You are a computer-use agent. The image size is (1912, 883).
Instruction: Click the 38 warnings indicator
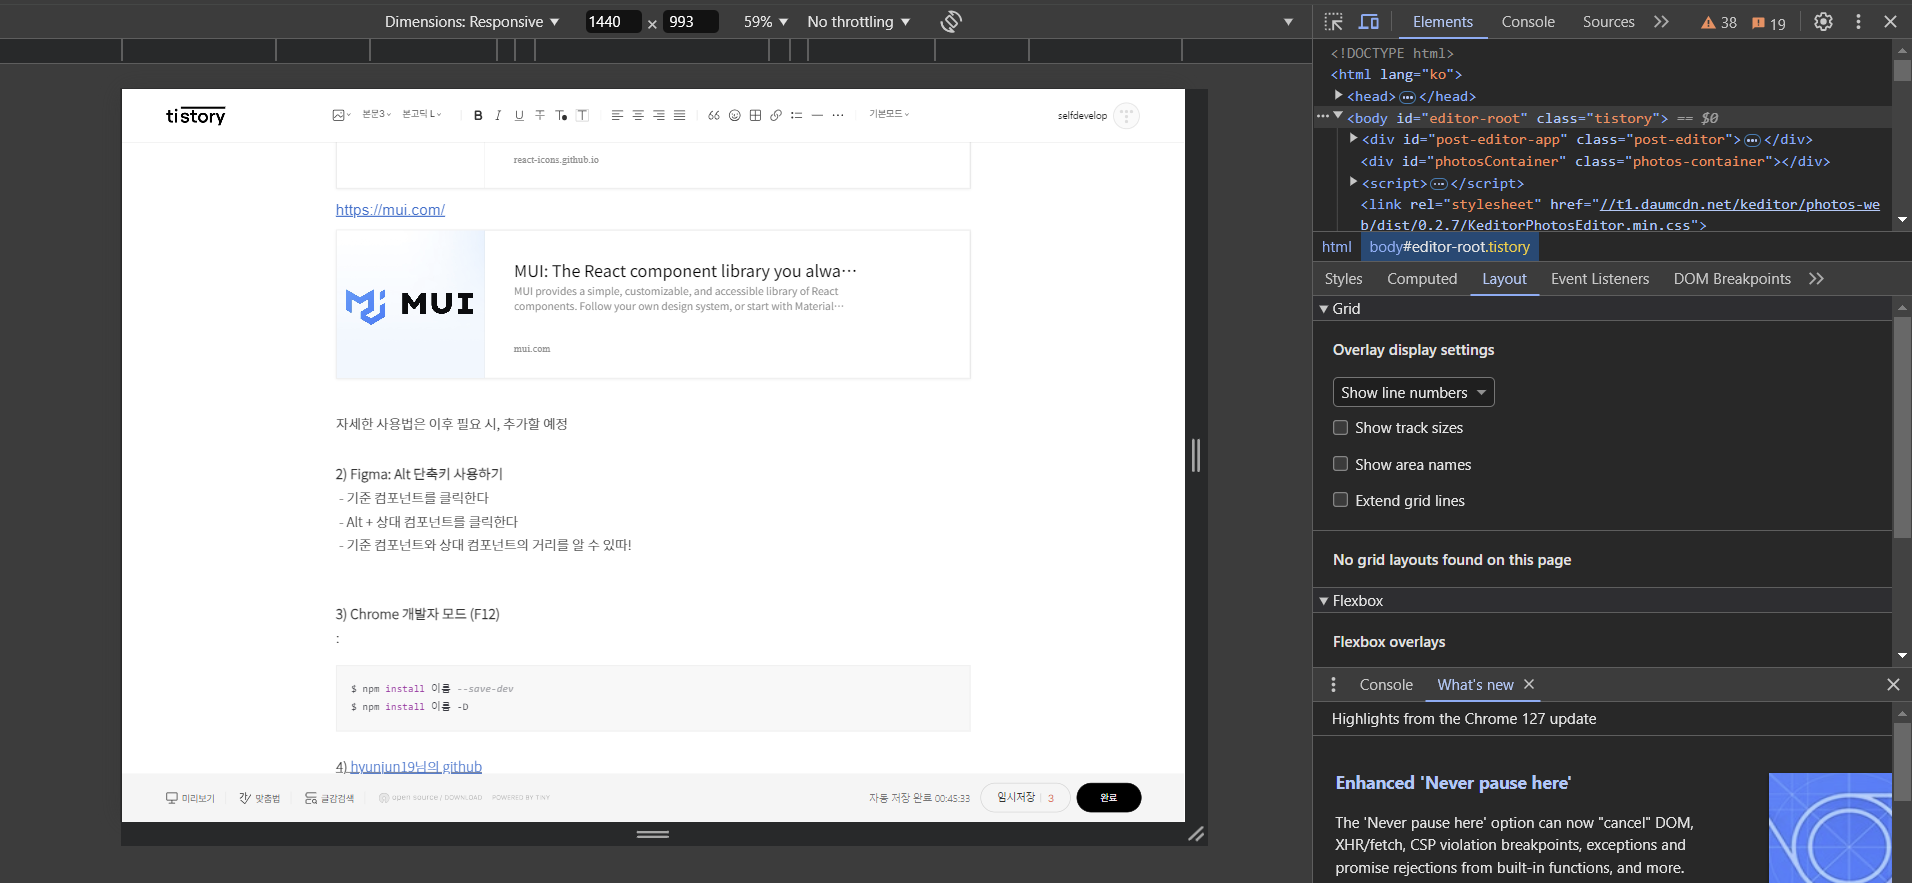(x=1718, y=23)
